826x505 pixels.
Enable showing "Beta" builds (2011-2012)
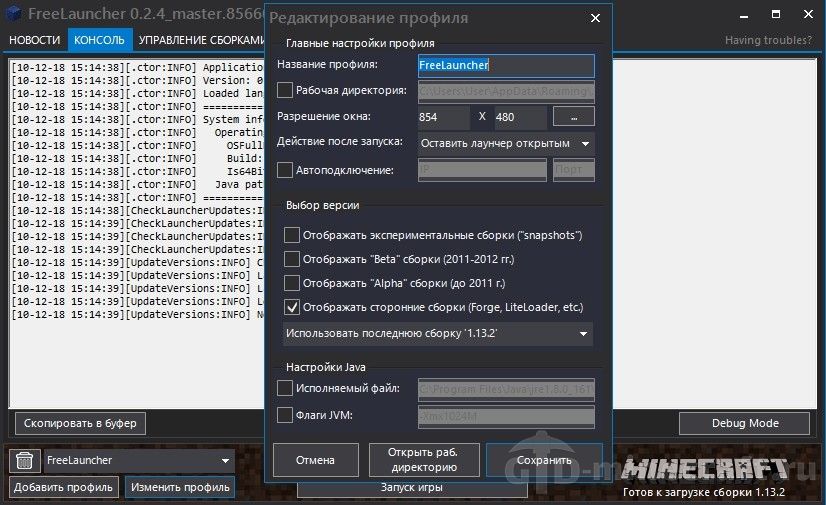292,259
